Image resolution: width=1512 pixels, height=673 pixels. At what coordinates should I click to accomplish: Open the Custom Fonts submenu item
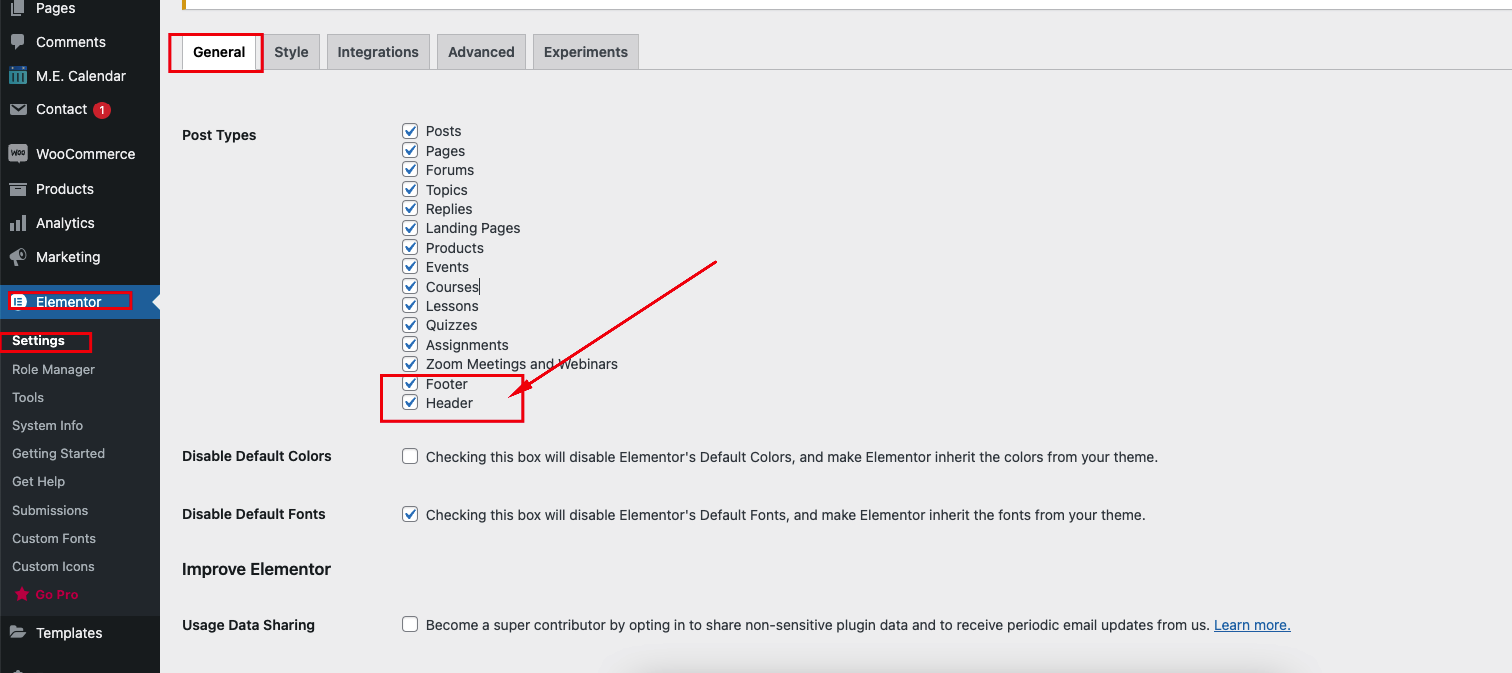(x=54, y=538)
